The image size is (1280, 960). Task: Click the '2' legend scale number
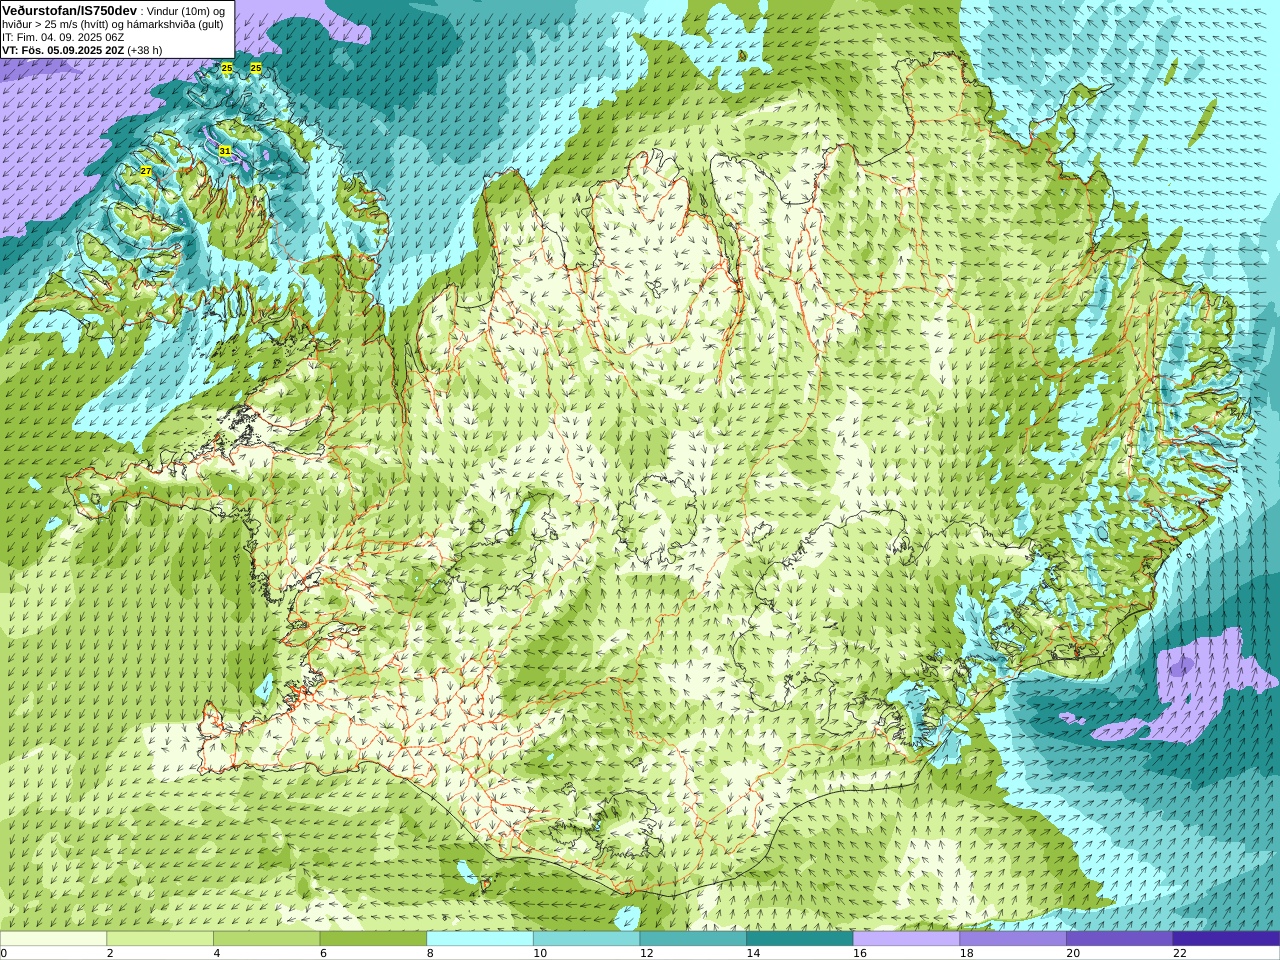pyautogui.click(x=110, y=953)
